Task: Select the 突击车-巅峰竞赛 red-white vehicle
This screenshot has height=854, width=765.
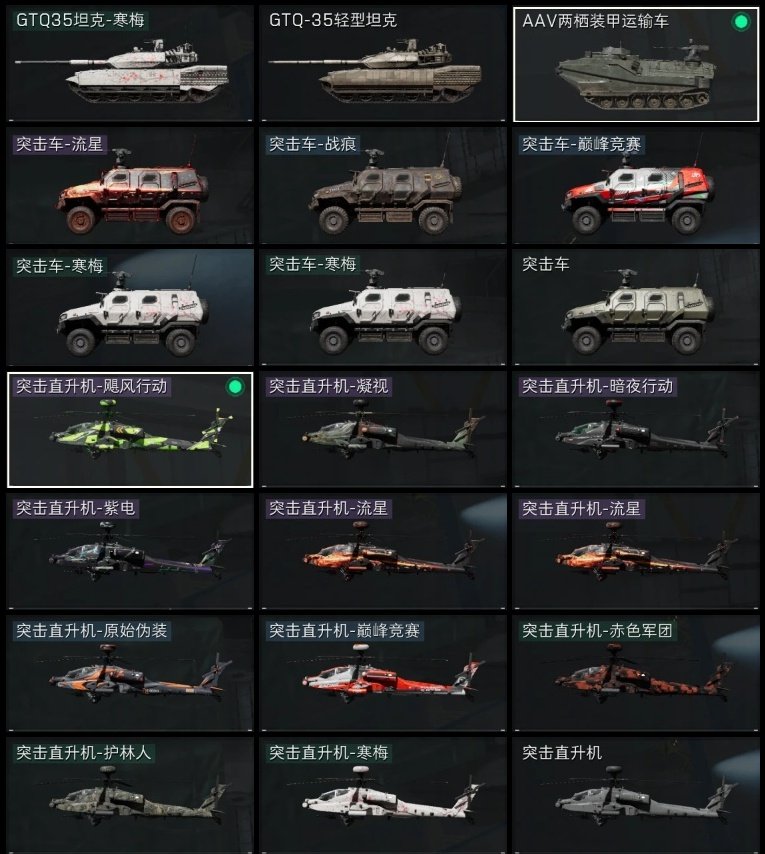Action: [x=636, y=186]
